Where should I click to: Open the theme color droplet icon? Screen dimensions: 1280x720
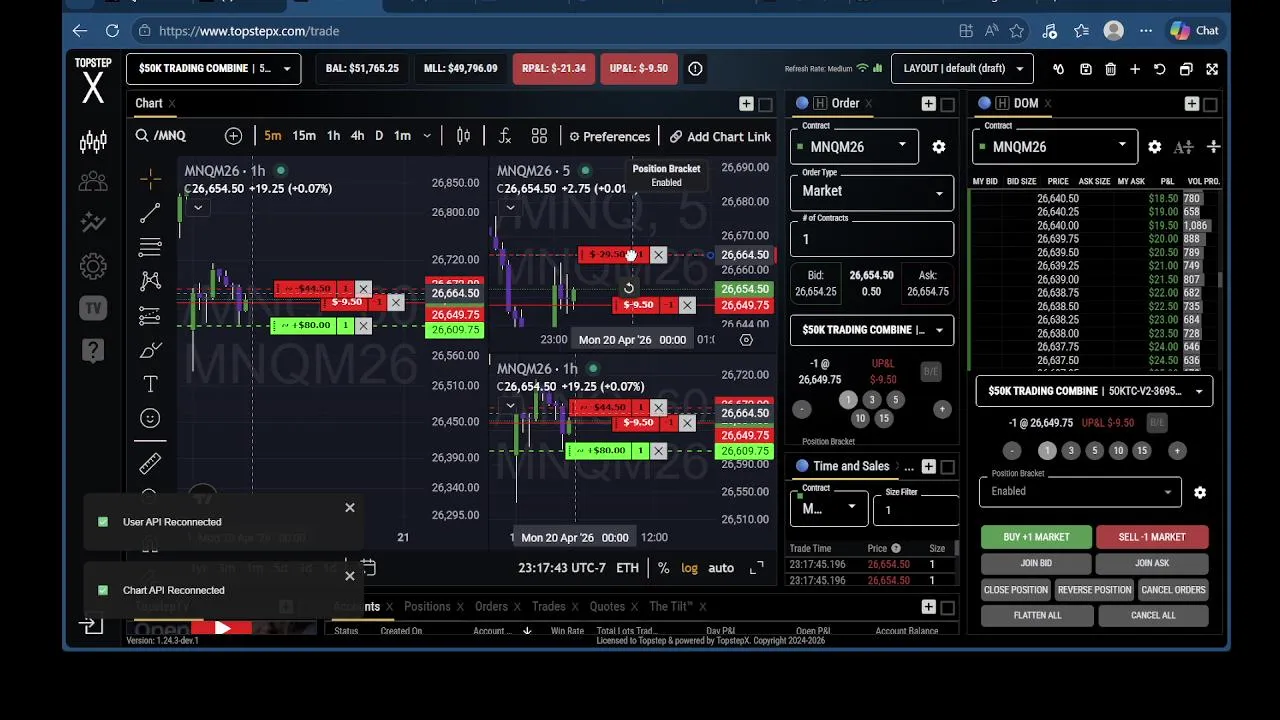[x=1058, y=69]
